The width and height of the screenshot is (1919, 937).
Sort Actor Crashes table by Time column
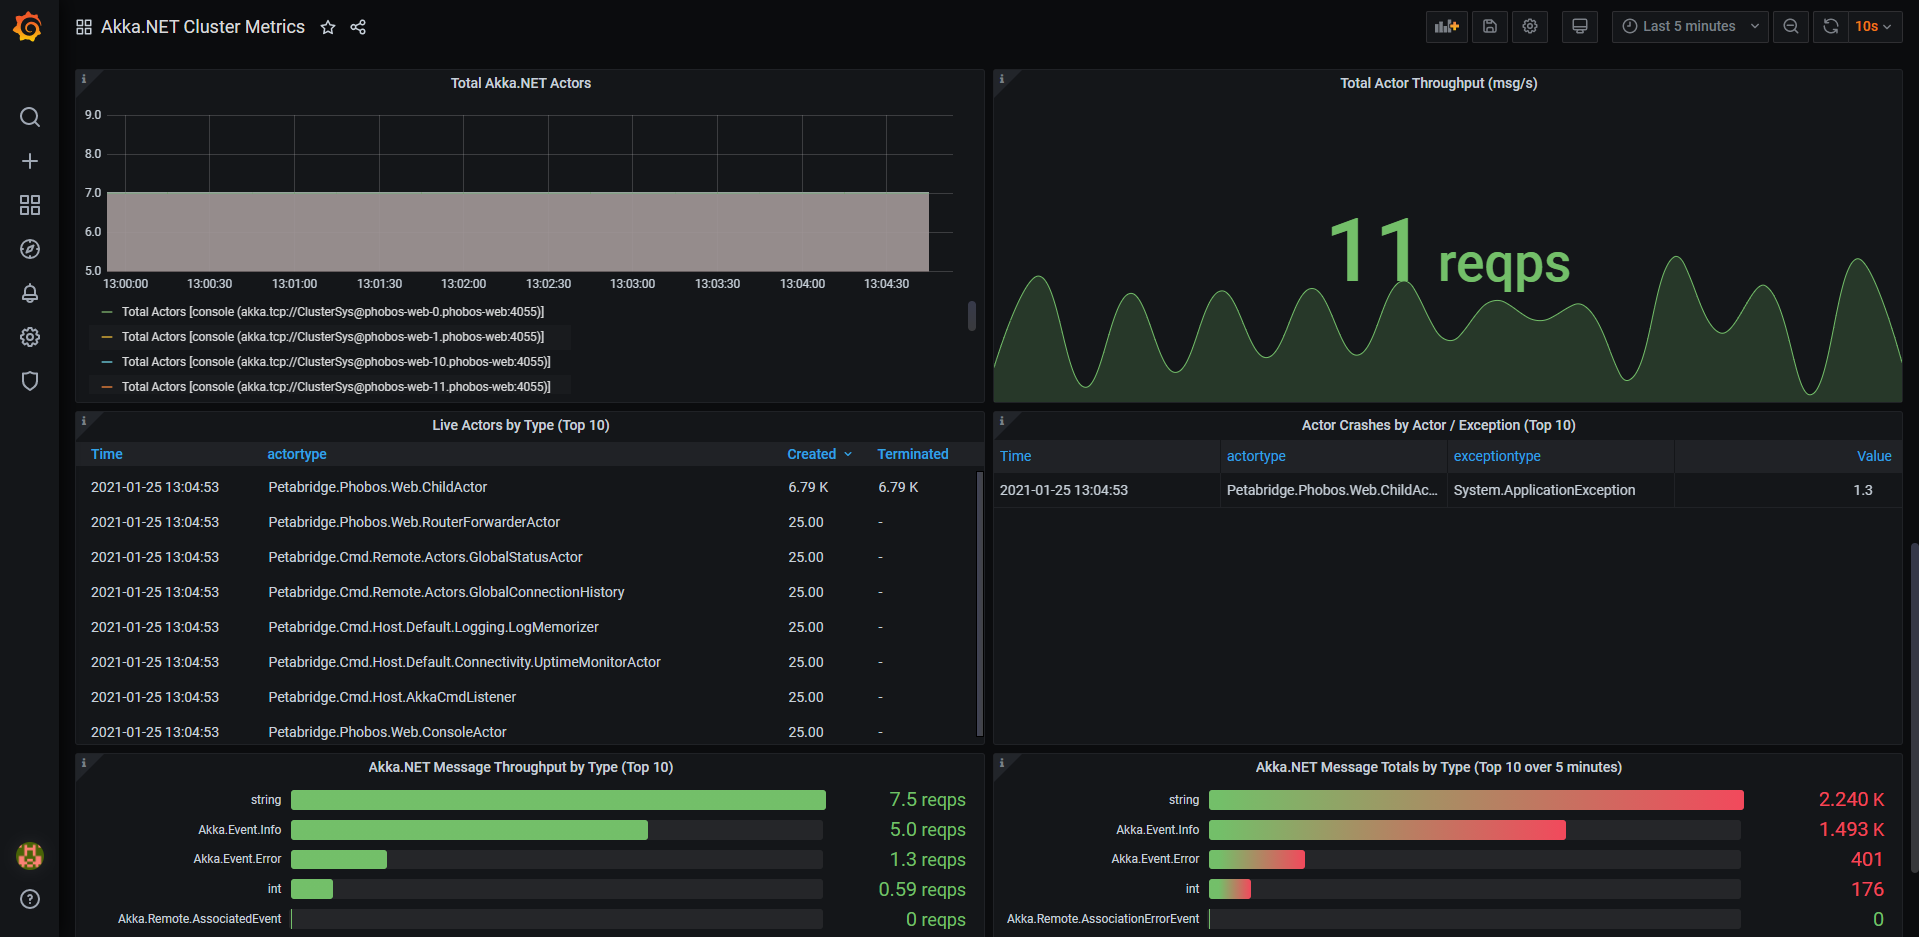tap(1015, 456)
